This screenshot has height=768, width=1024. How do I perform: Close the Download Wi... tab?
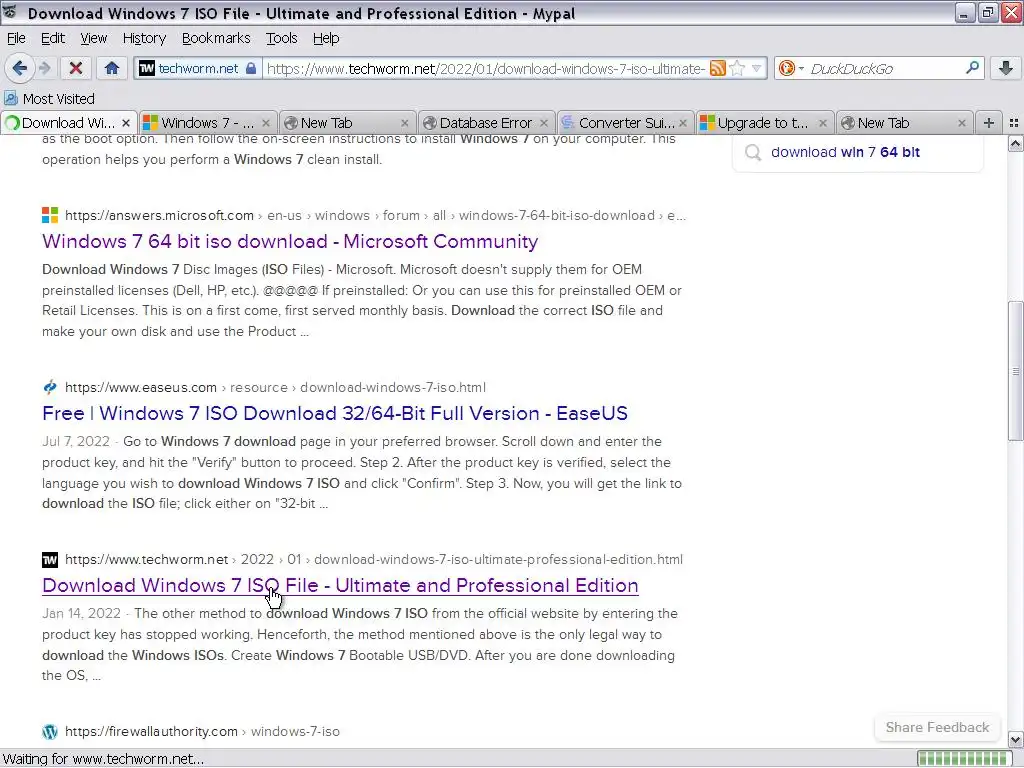[x=126, y=123]
